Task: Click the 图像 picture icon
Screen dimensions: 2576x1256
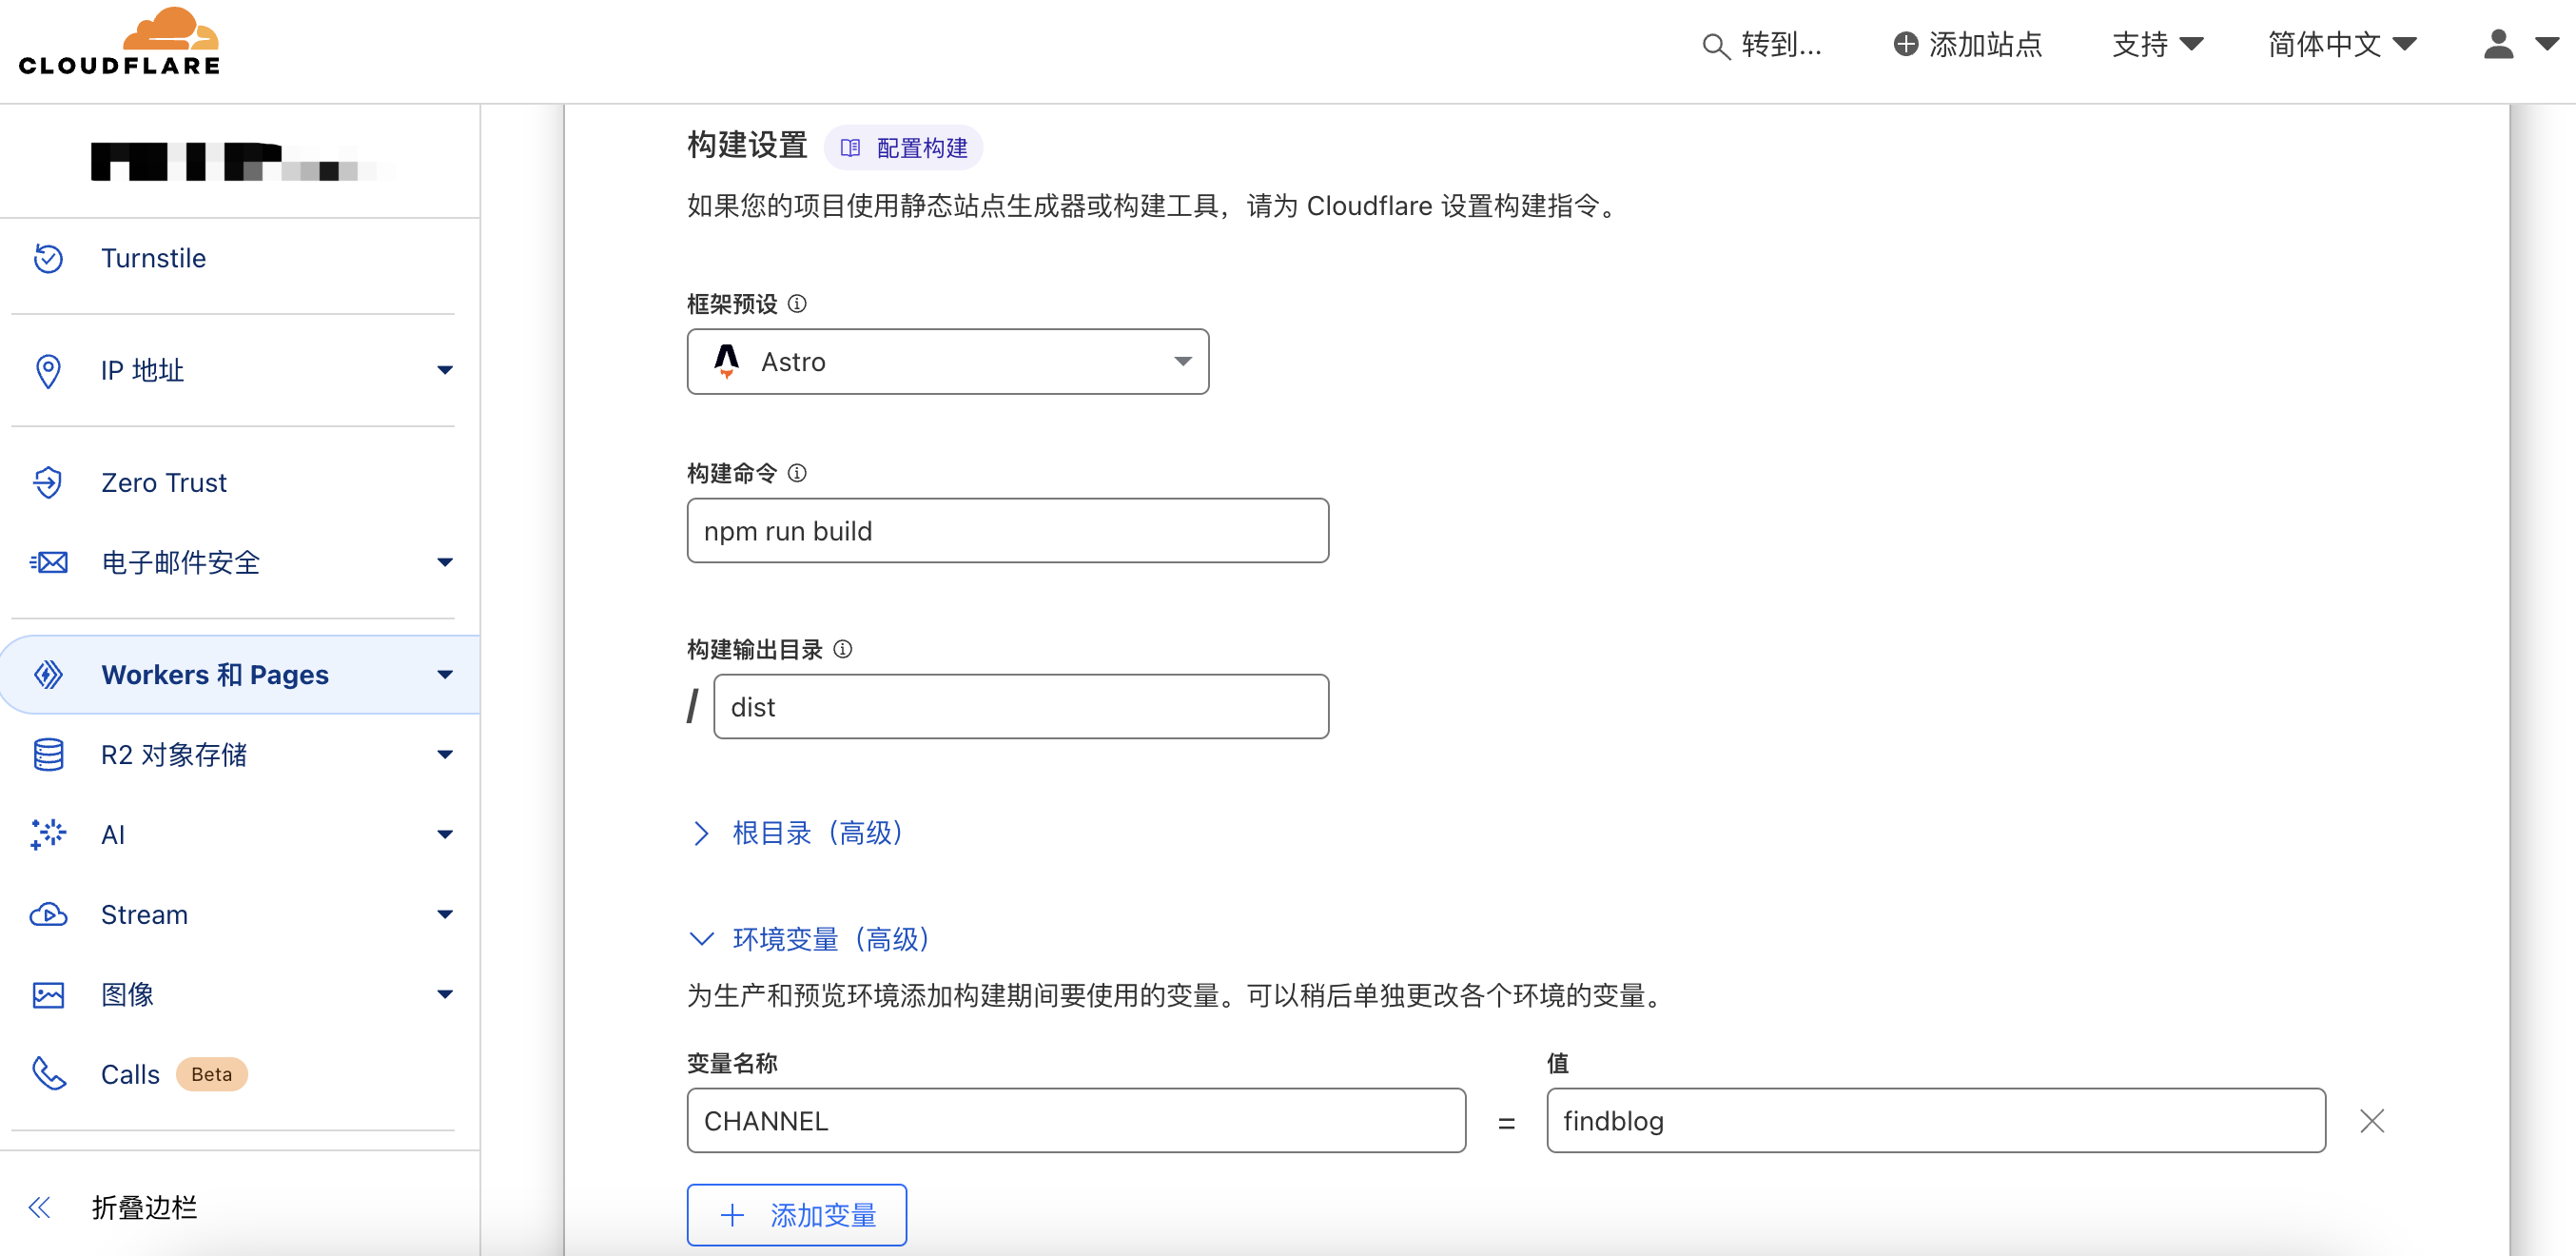Action: [48, 994]
